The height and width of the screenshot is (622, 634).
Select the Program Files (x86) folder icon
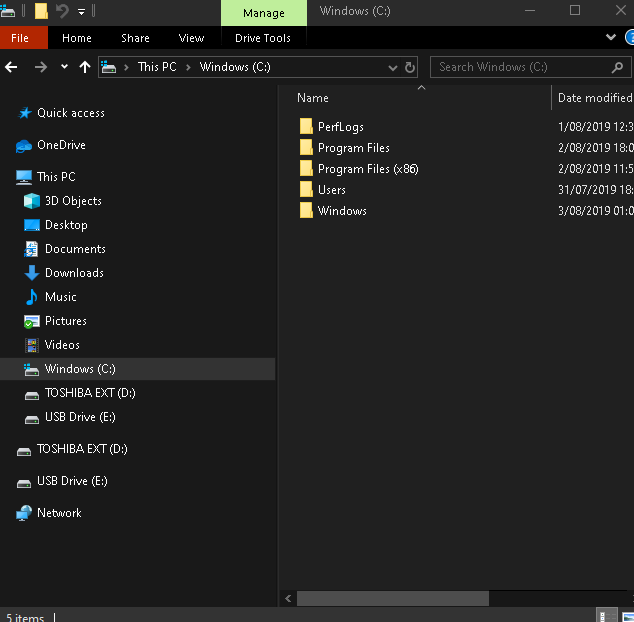pyautogui.click(x=306, y=168)
